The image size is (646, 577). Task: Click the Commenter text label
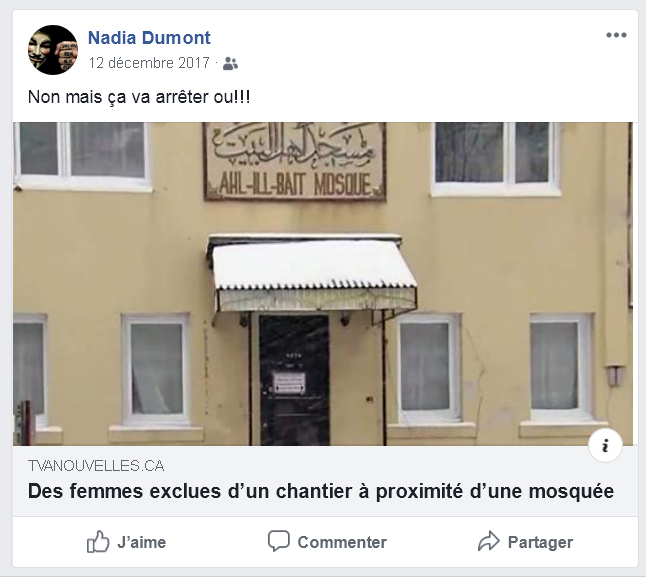(x=342, y=542)
